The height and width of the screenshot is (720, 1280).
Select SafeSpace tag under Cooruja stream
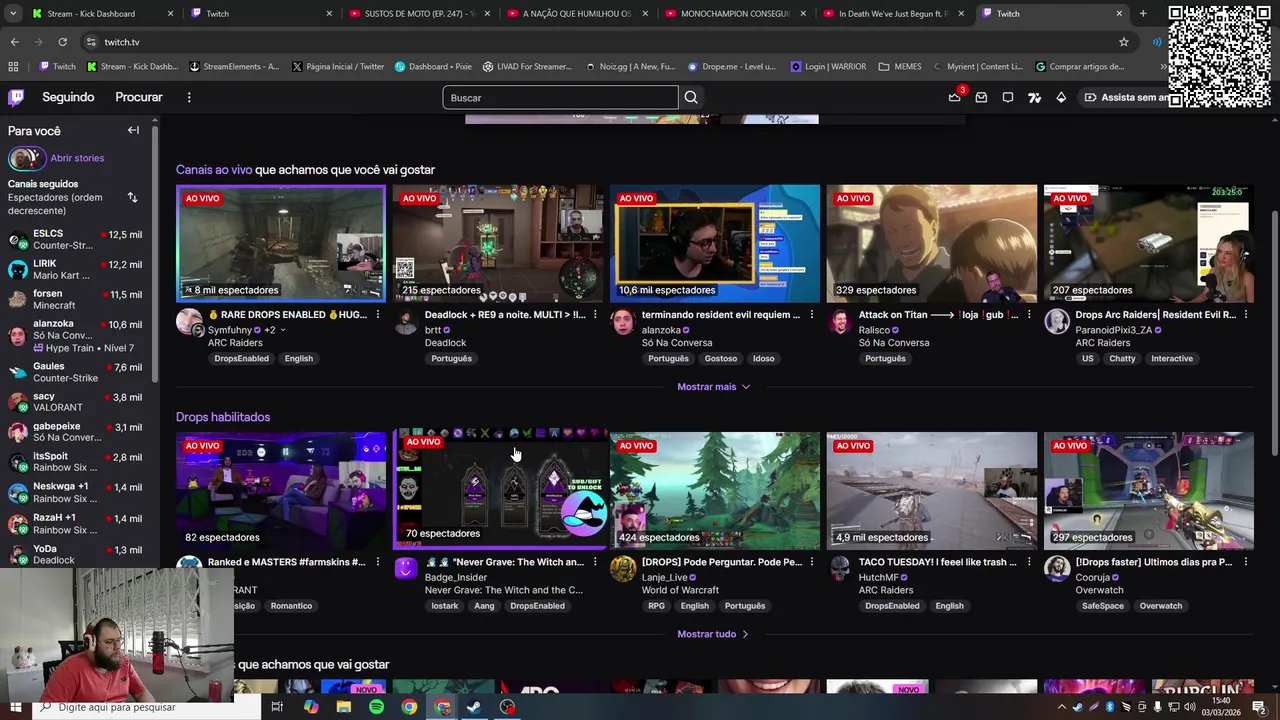(x=1103, y=606)
